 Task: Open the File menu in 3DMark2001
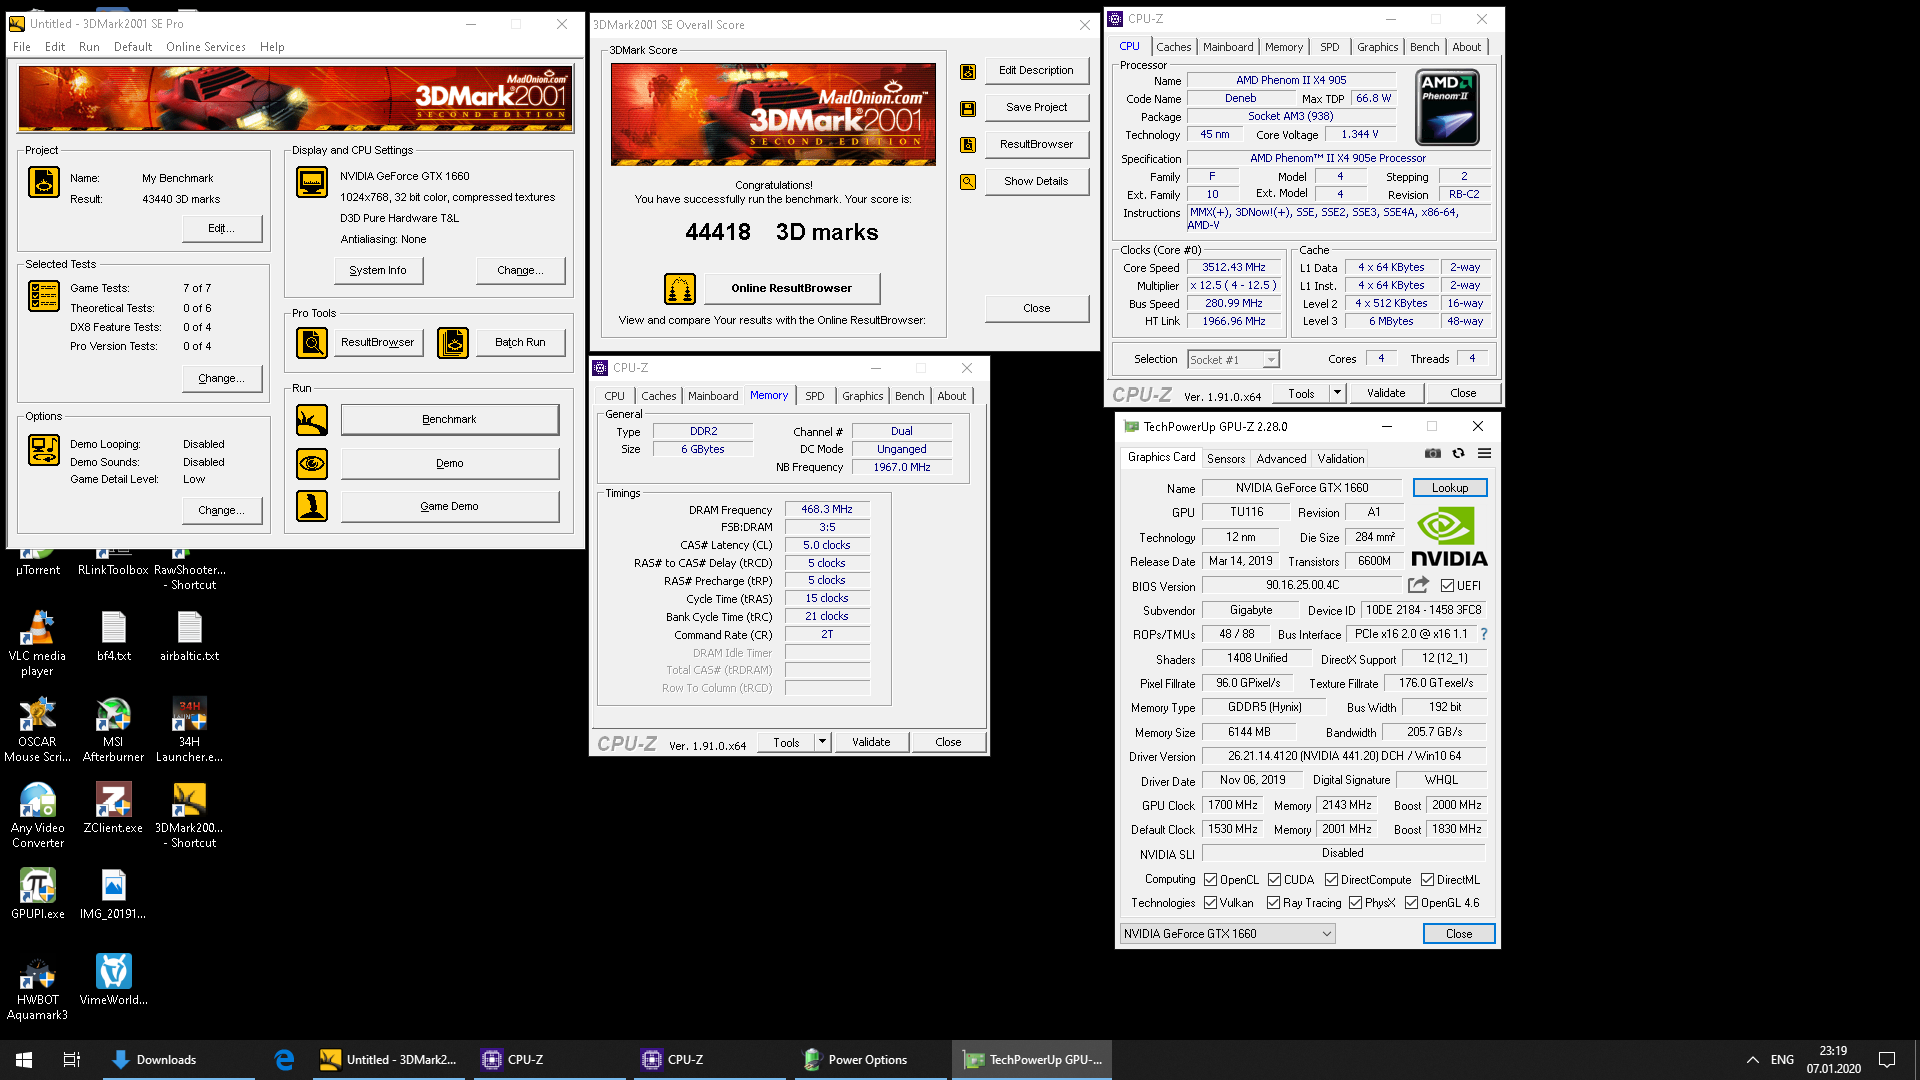(22, 47)
